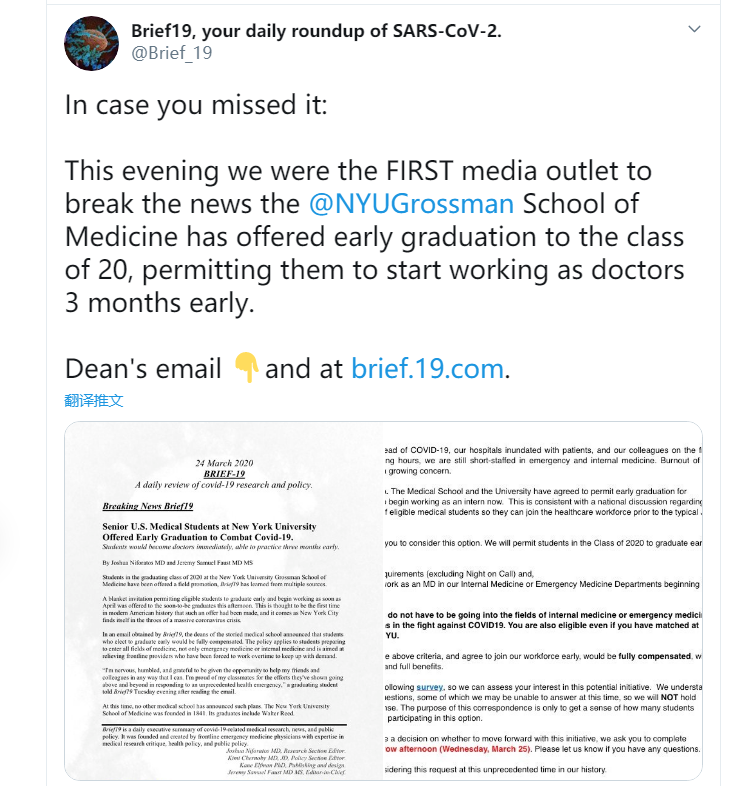Click the "Dean's email" text line
Screen dimensions: 749x786
tap(143, 368)
